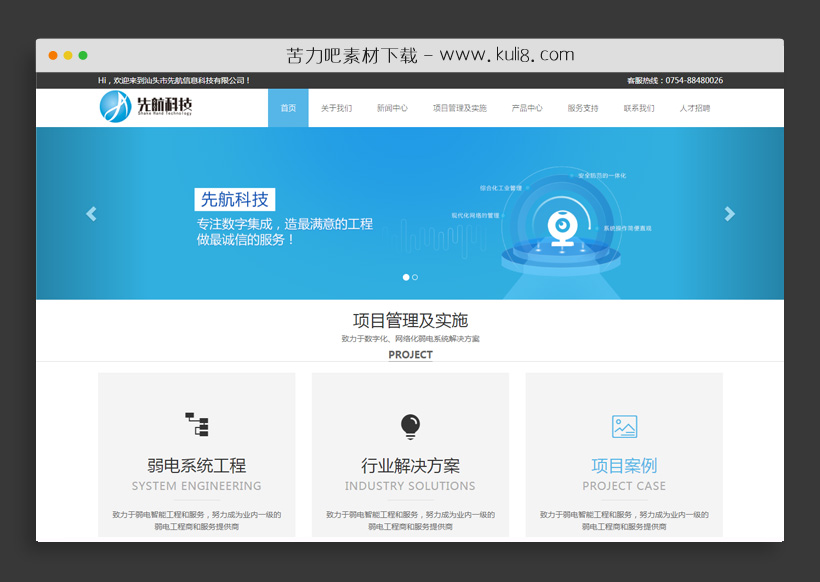Select the flowchart icon above 弱电系统工程
Screen dimensions: 820x582
(196, 423)
